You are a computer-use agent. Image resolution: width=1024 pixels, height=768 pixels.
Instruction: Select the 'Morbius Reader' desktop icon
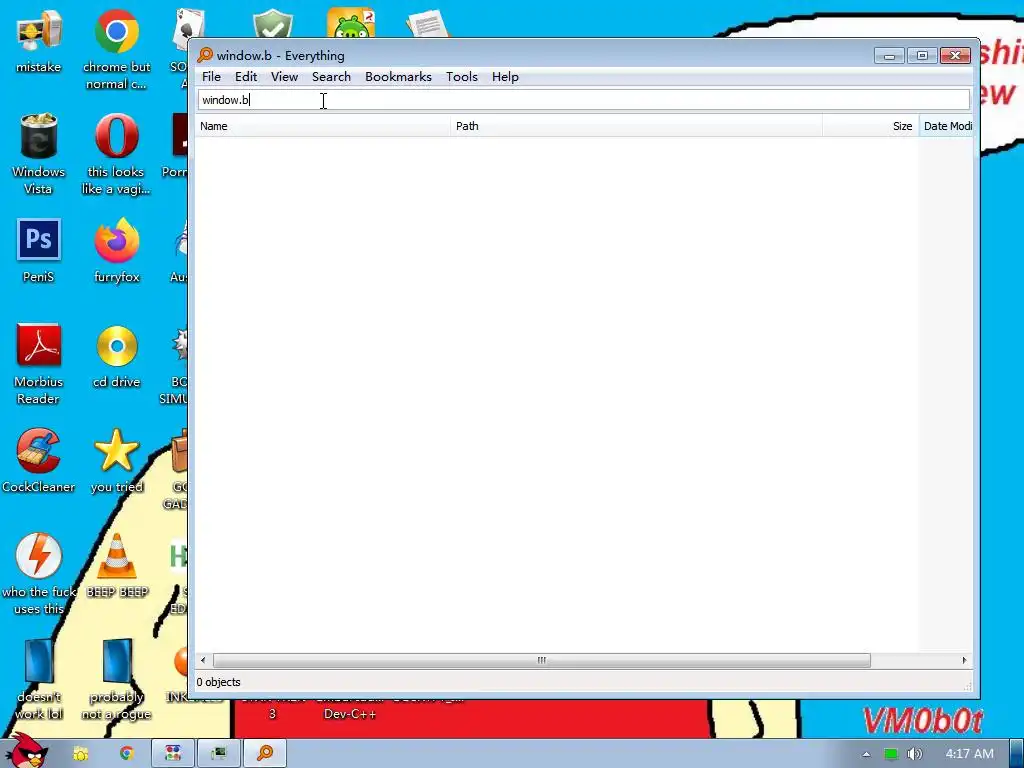pyautogui.click(x=39, y=364)
